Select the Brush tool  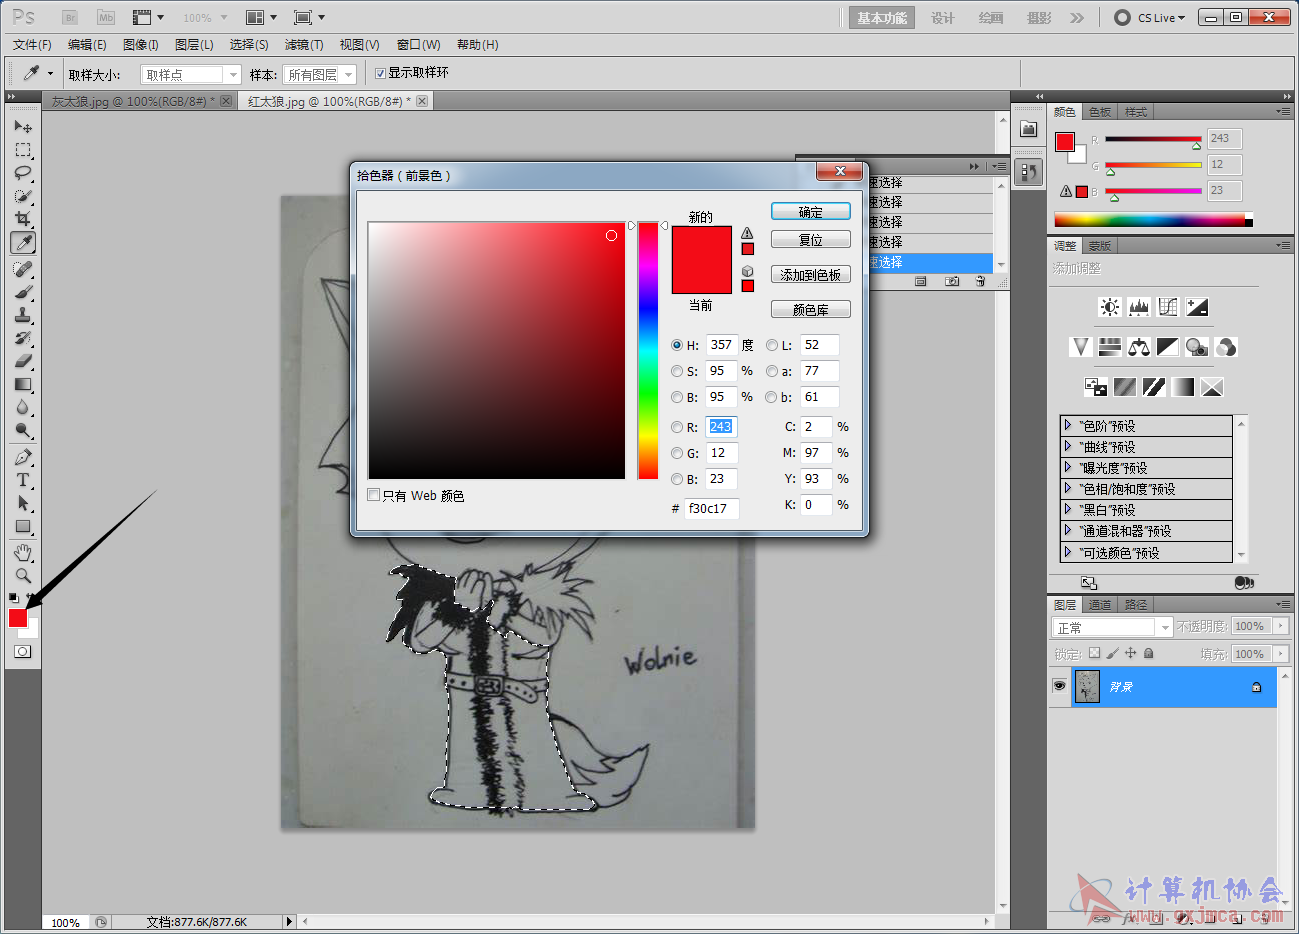[x=23, y=292]
